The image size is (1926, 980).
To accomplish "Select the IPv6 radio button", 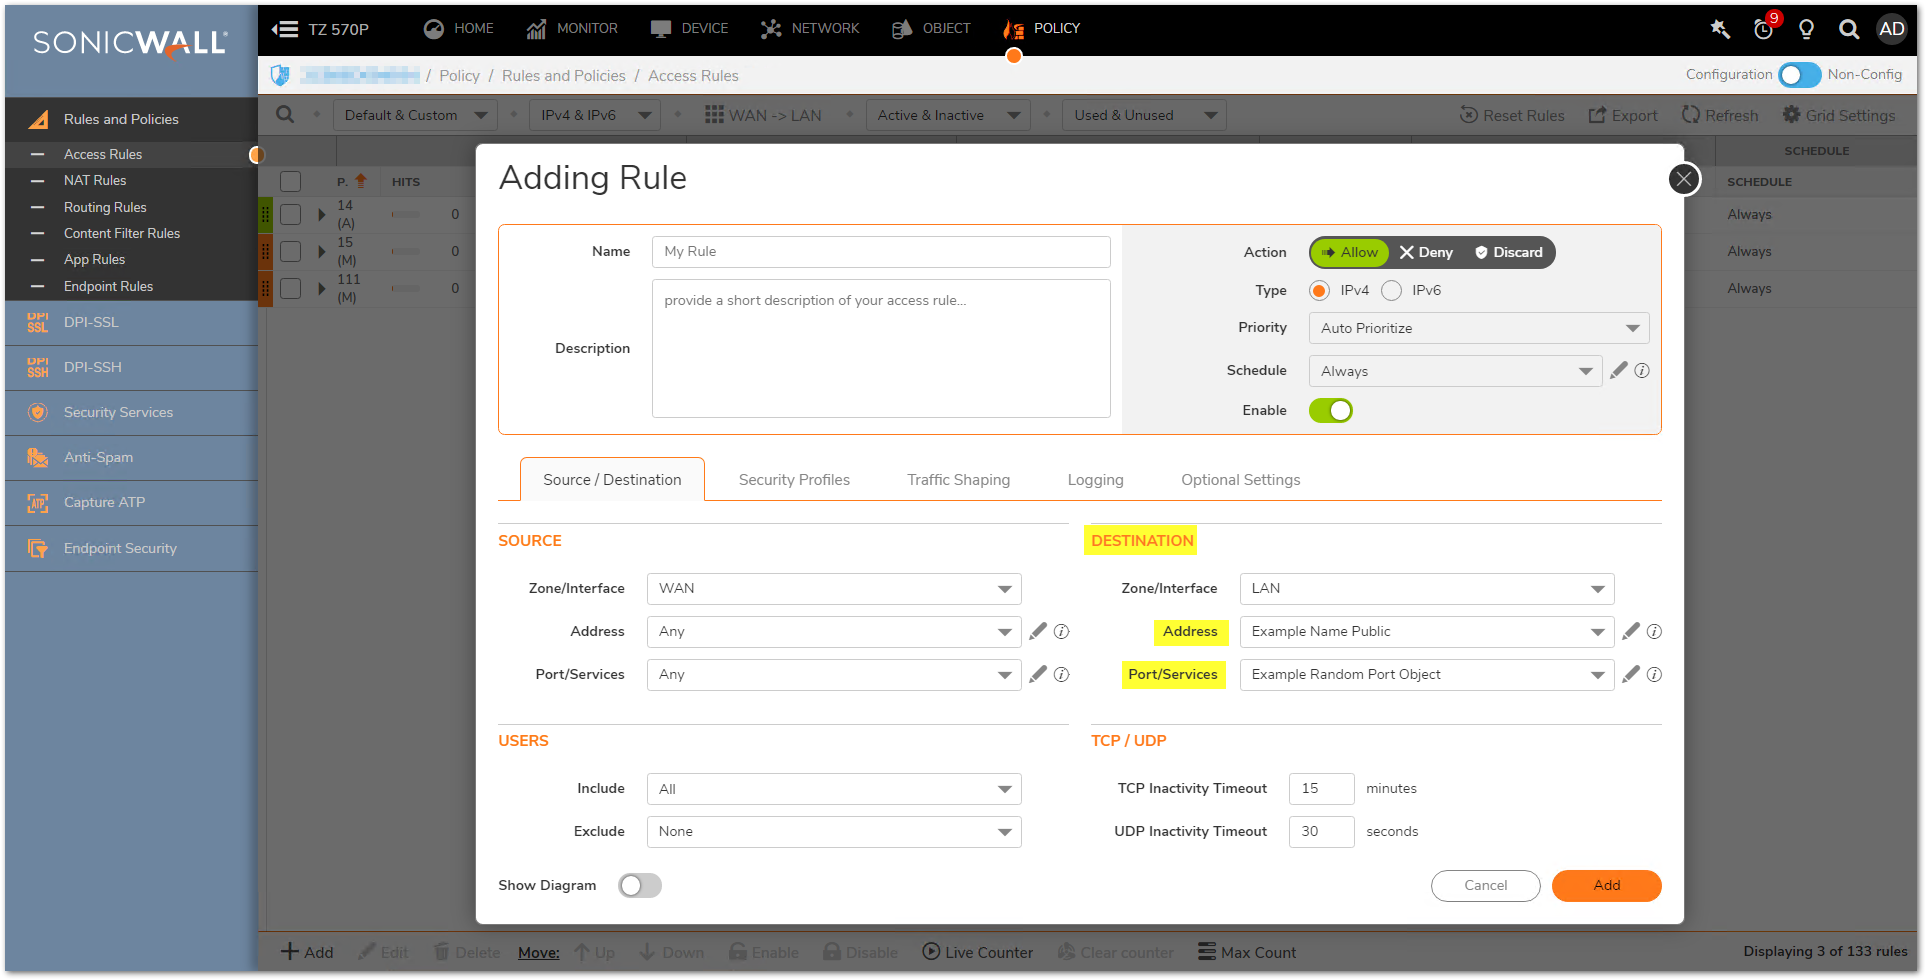I will pyautogui.click(x=1391, y=290).
